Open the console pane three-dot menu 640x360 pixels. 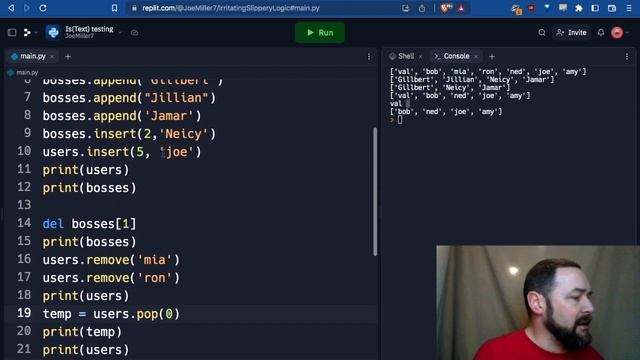(x=627, y=57)
